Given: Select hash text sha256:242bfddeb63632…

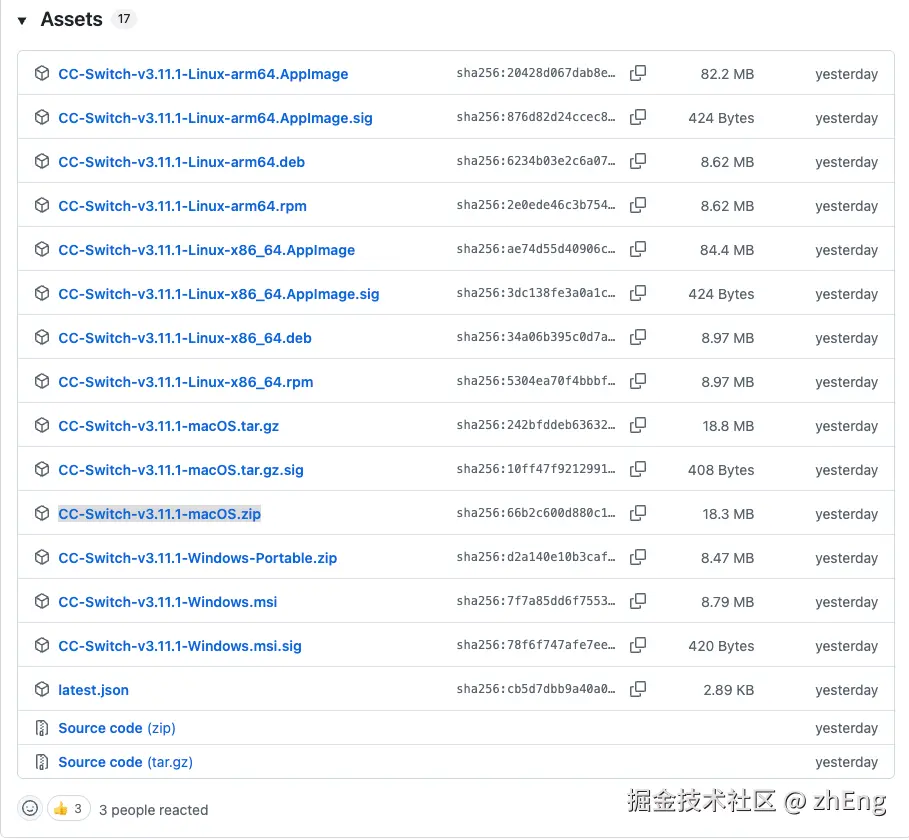Looking at the screenshot, I should click(x=536, y=426).
